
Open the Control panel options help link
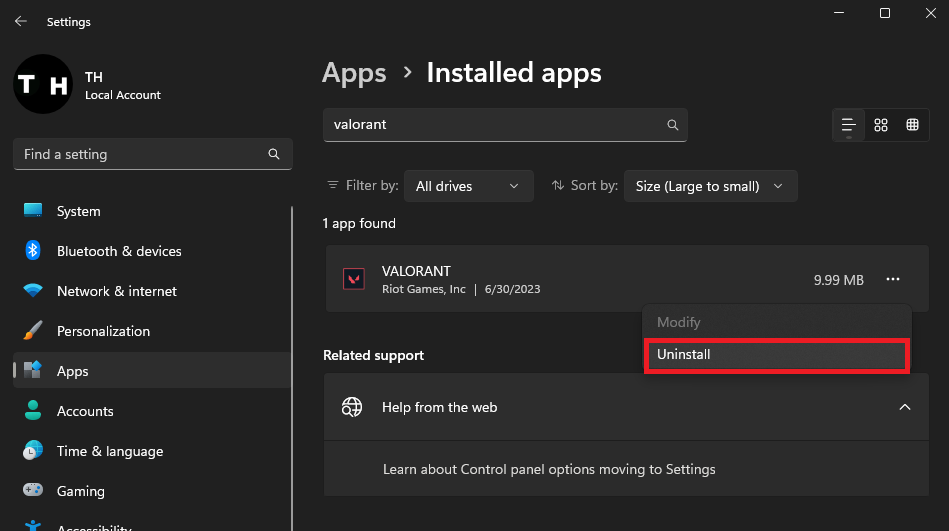point(549,469)
